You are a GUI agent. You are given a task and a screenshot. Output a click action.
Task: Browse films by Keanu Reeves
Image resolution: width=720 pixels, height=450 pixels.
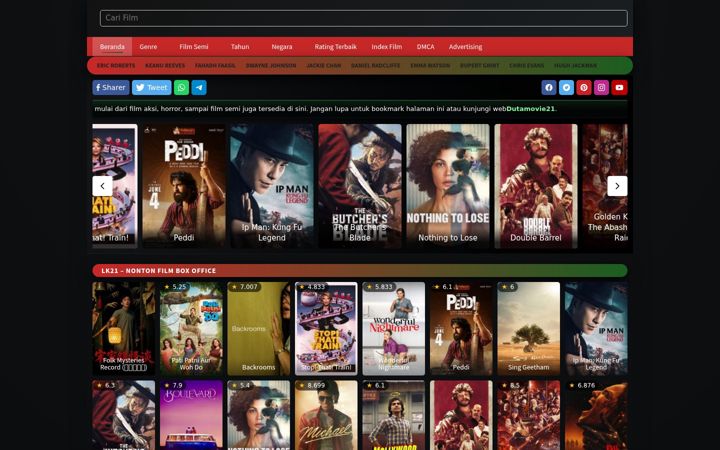[x=165, y=66]
